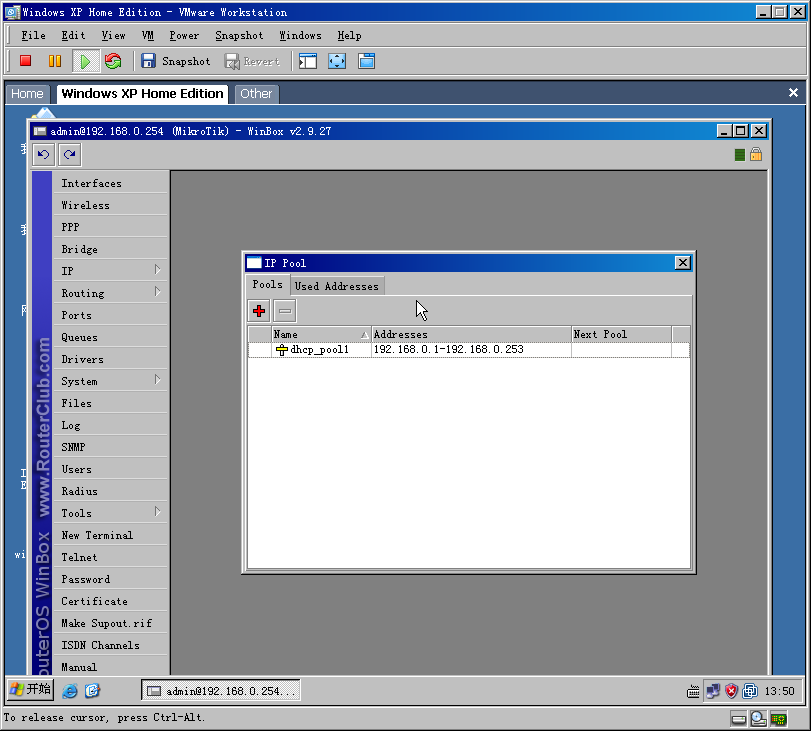Click the VMware hard disk status icon
Image resolution: width=811 pixels, height=731 pixels.
click(739, 719)
